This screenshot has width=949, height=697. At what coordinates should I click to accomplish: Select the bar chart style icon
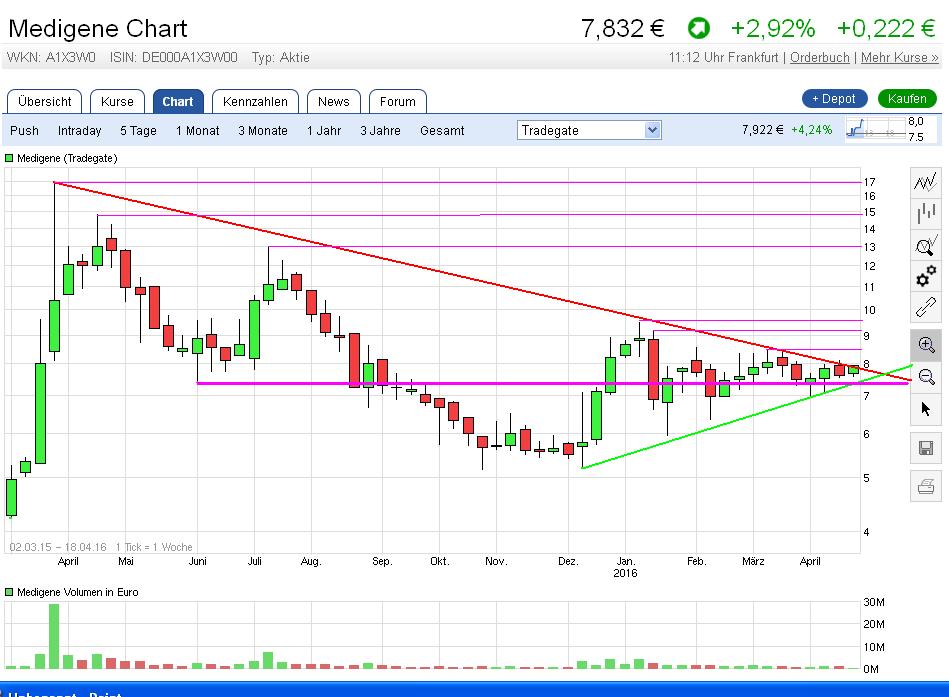pyautogui.click(x=926, y=213)
